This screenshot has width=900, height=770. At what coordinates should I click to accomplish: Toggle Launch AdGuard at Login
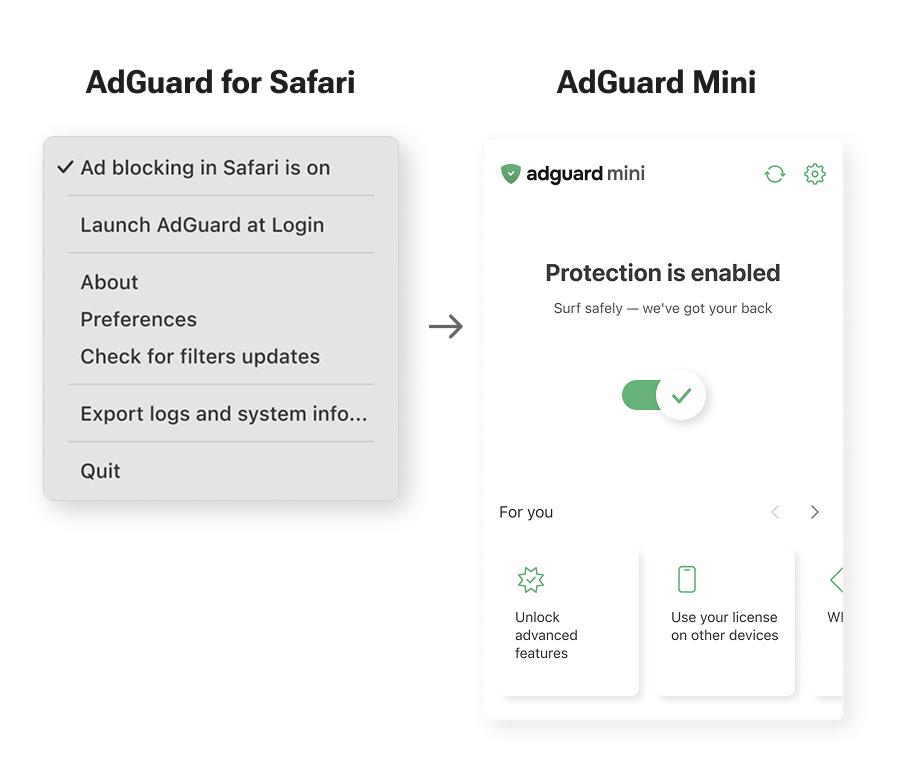pyautogui.click(x=202, y=225)
